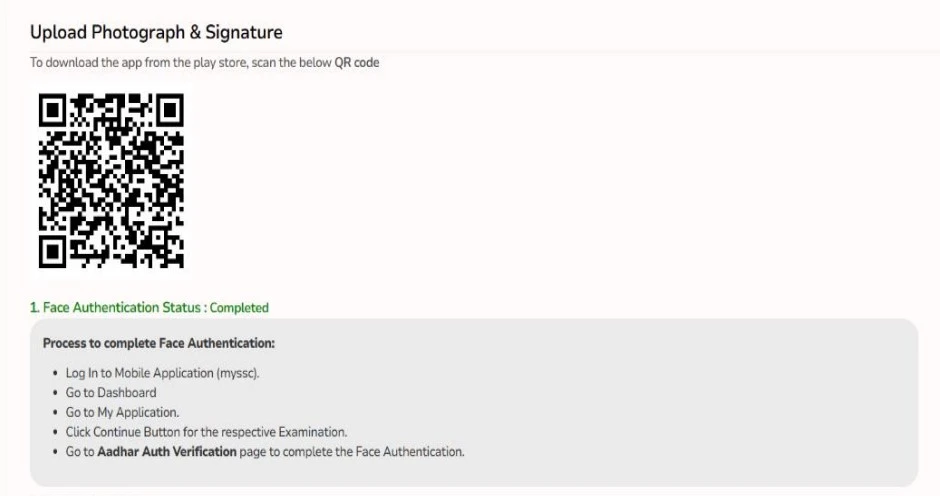This screenshot has height=496, width=940.
Task: Click the Aadhar Auth Verification bold text
Action: pyautogui.click(x=167, y=452)
